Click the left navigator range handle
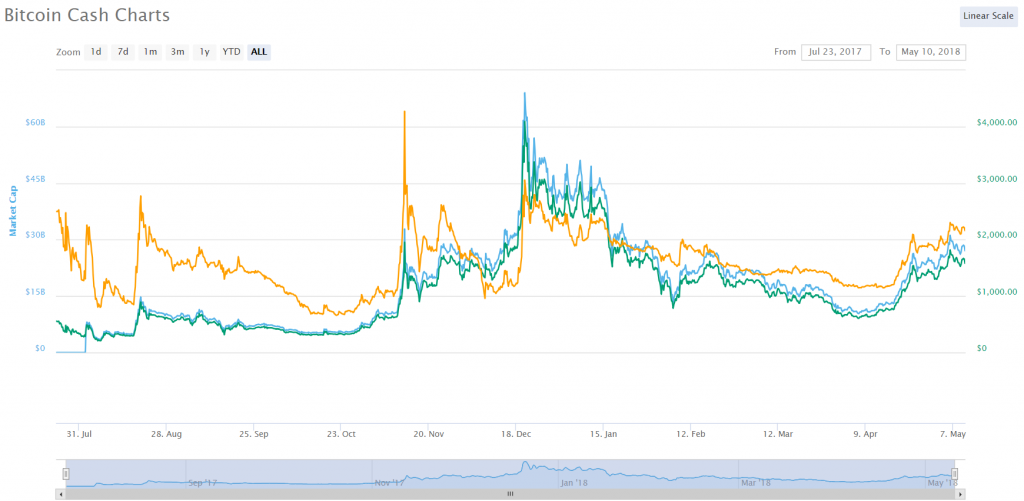 (x=66, y=474)
